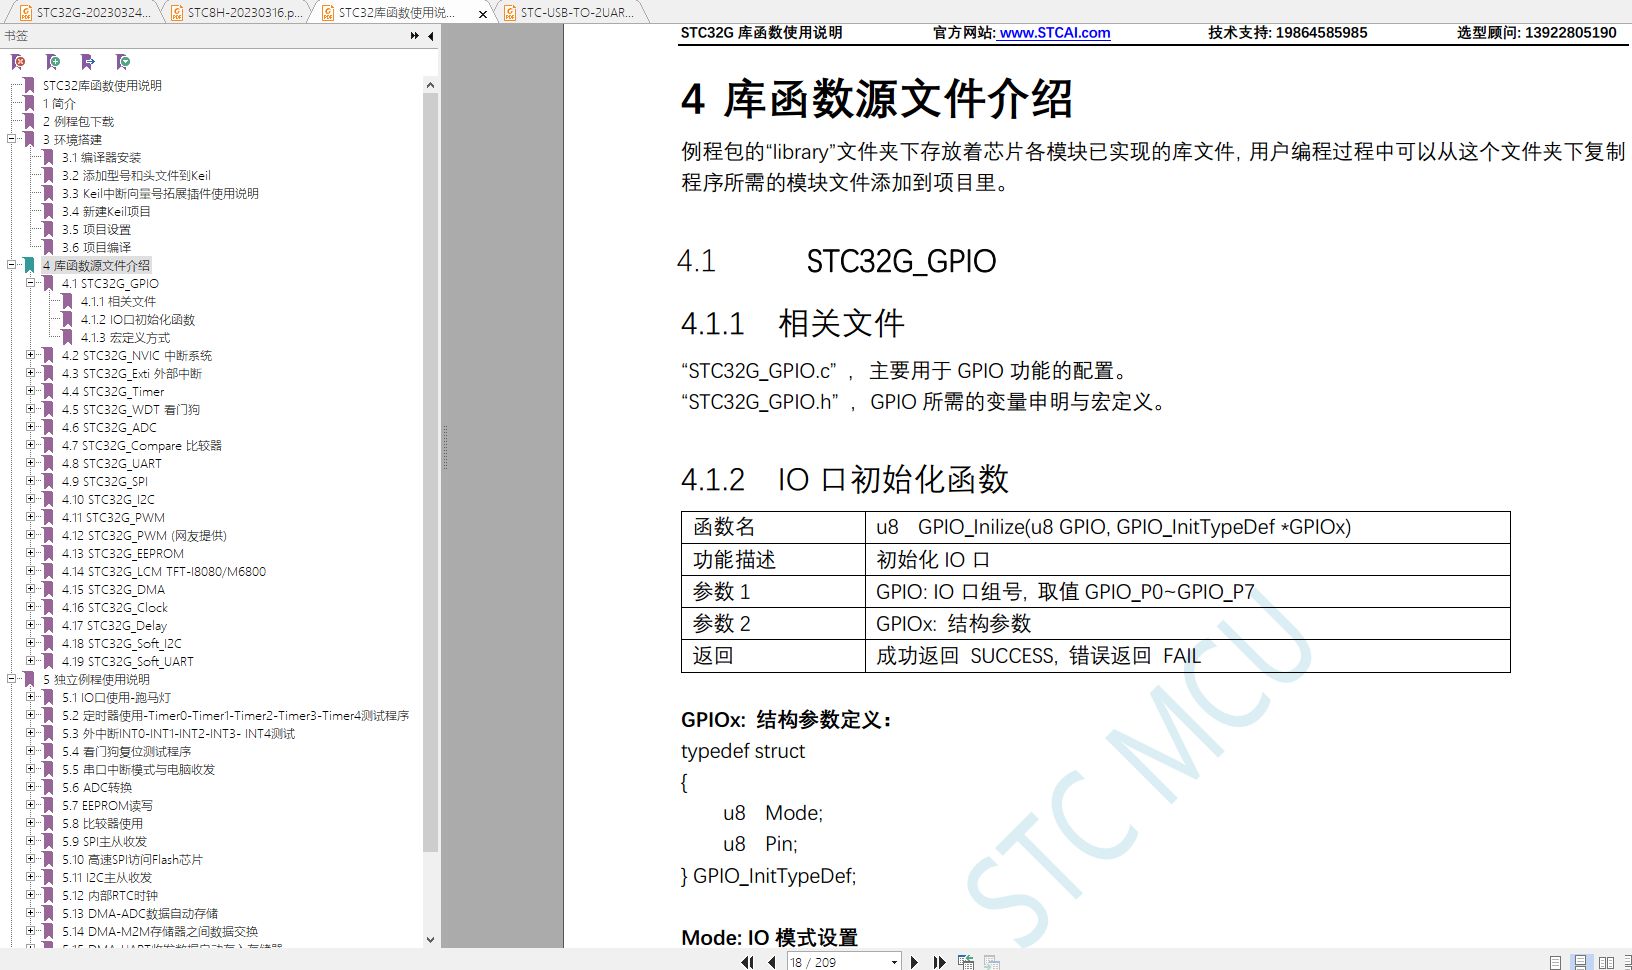Expand the 4.6 STC32G_ADC bookmark node

[x=31, y=428]
